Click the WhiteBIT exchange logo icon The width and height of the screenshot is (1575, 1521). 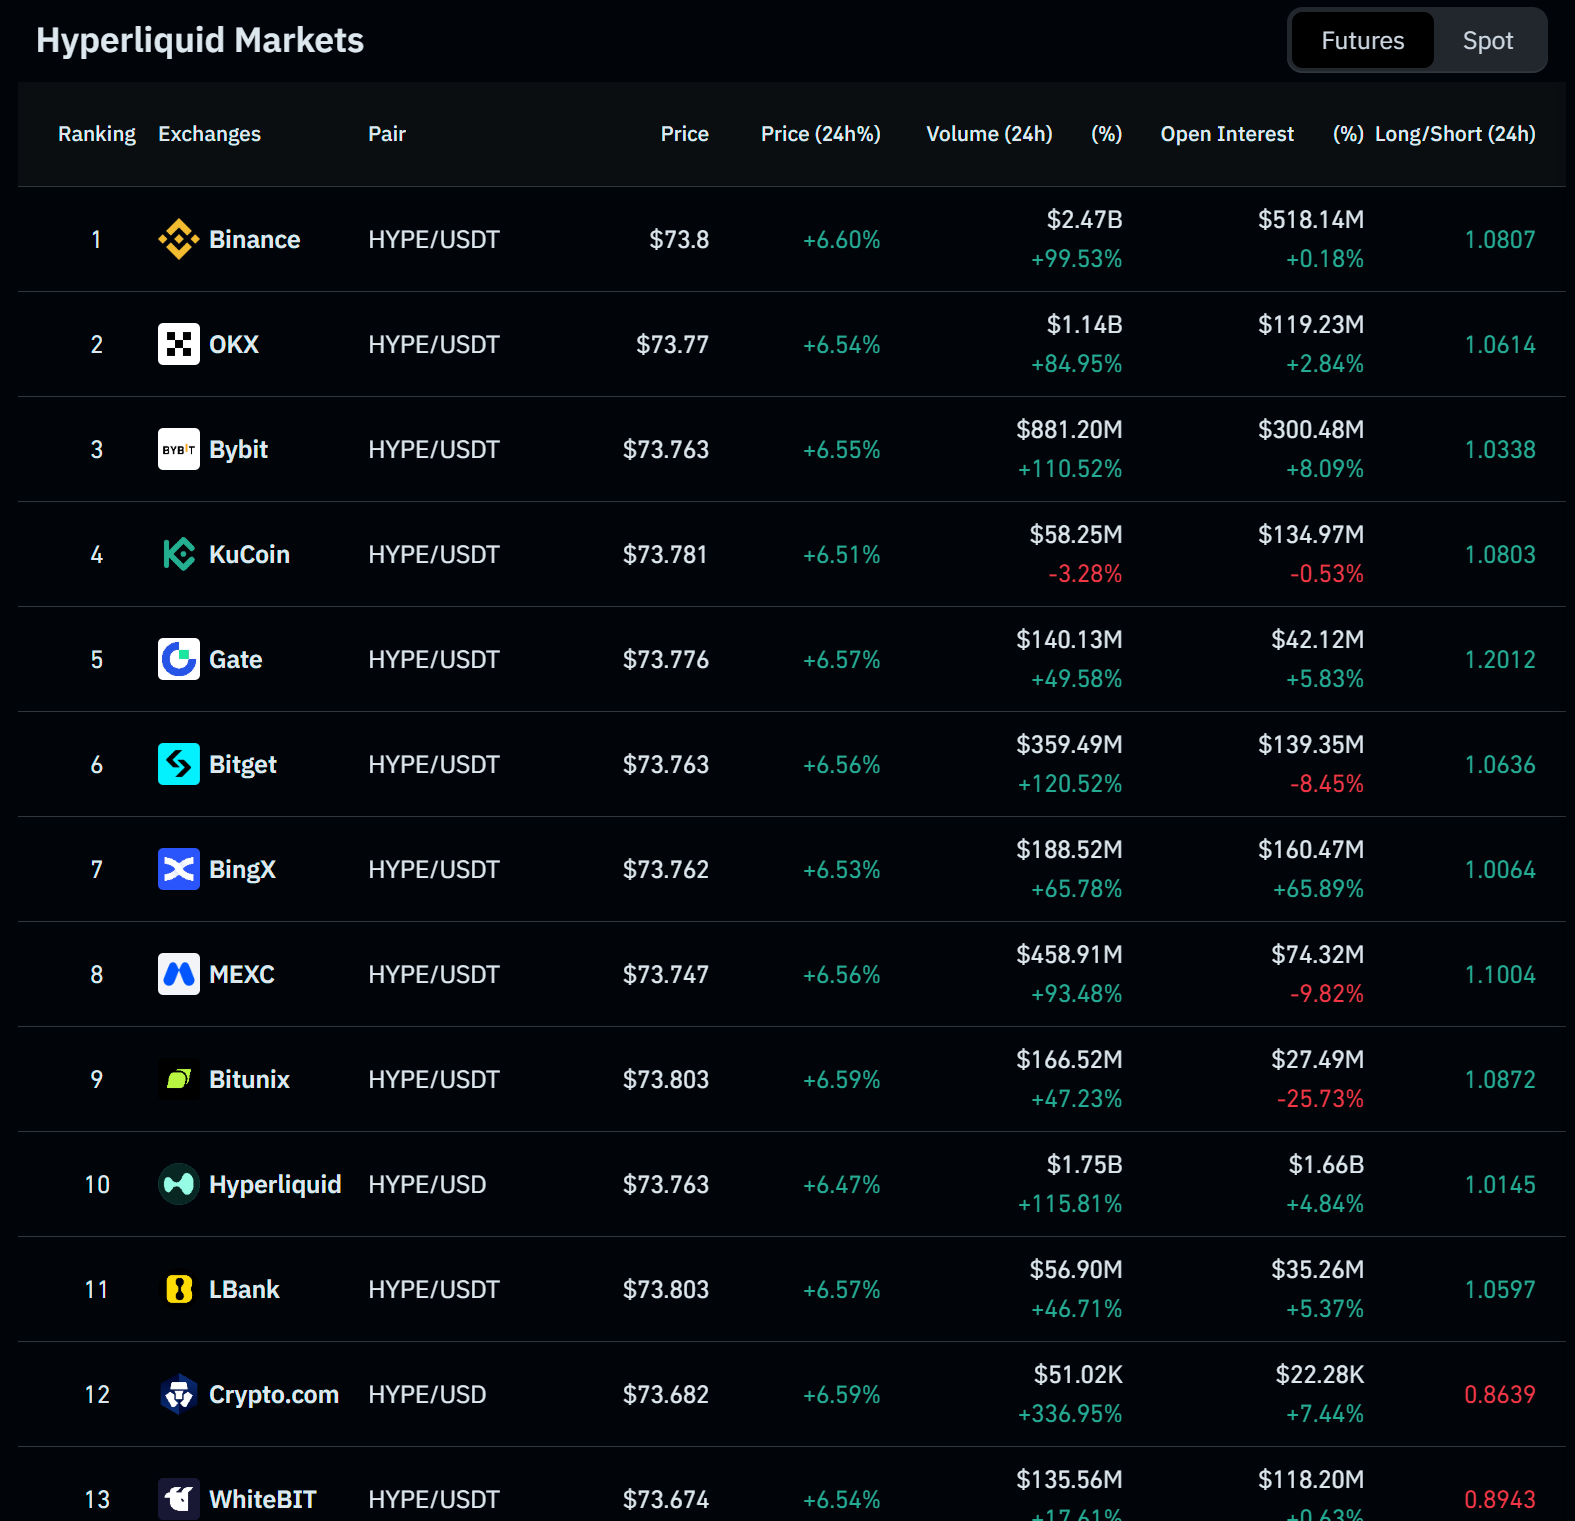(x=179, y=1499)
